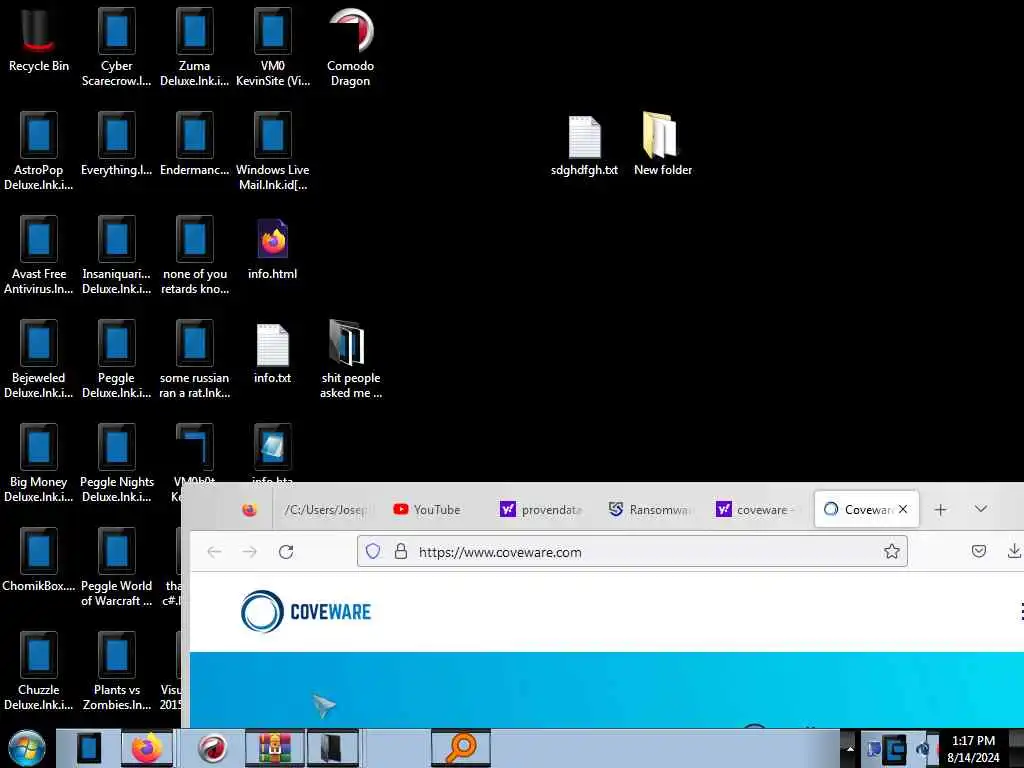
Task: Select Peggle Nights Deluxe desktop icon
Action: pyautogui.click(x=116, y=462)
